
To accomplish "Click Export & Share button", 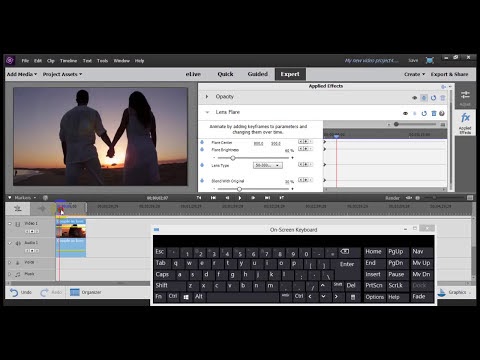I will tap(449, 74).
